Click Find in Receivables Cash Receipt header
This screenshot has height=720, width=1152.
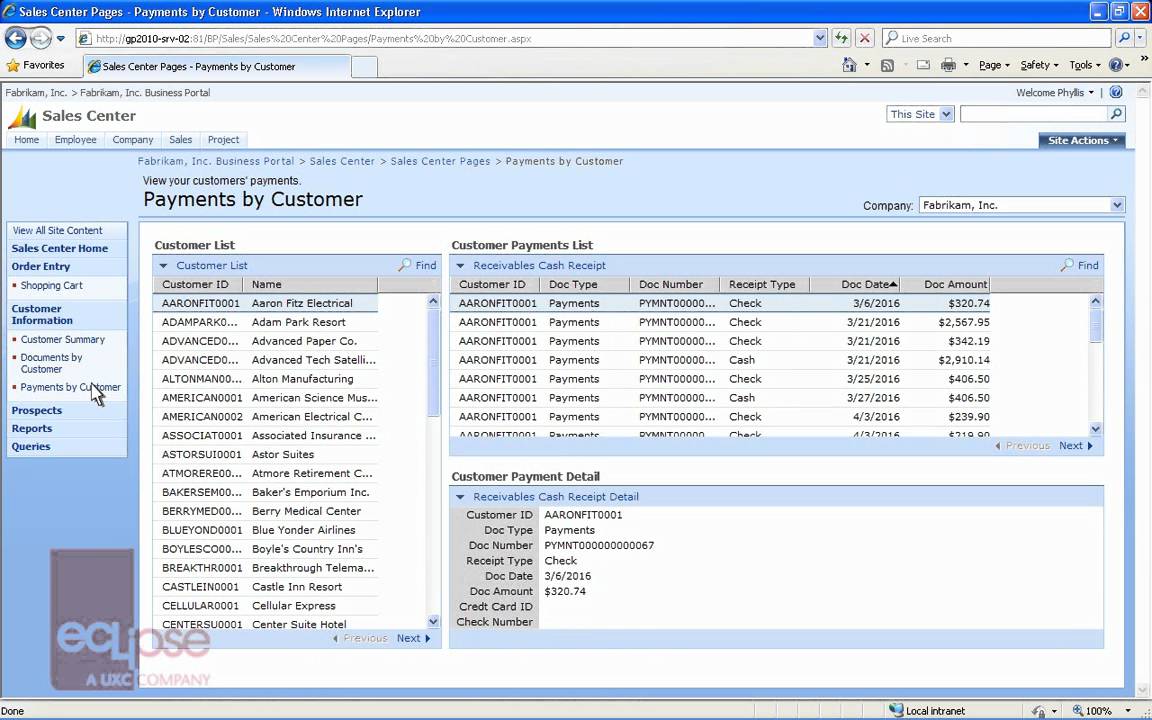[1079, 265]
